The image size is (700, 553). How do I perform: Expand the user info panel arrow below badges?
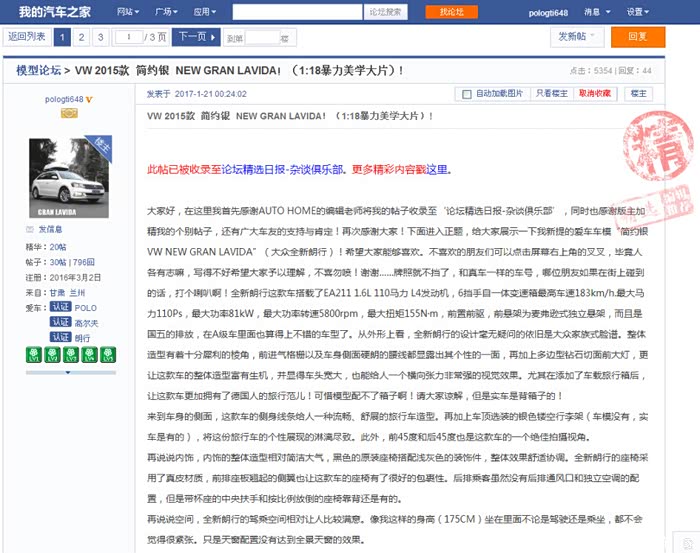click(x=68, y=371)
